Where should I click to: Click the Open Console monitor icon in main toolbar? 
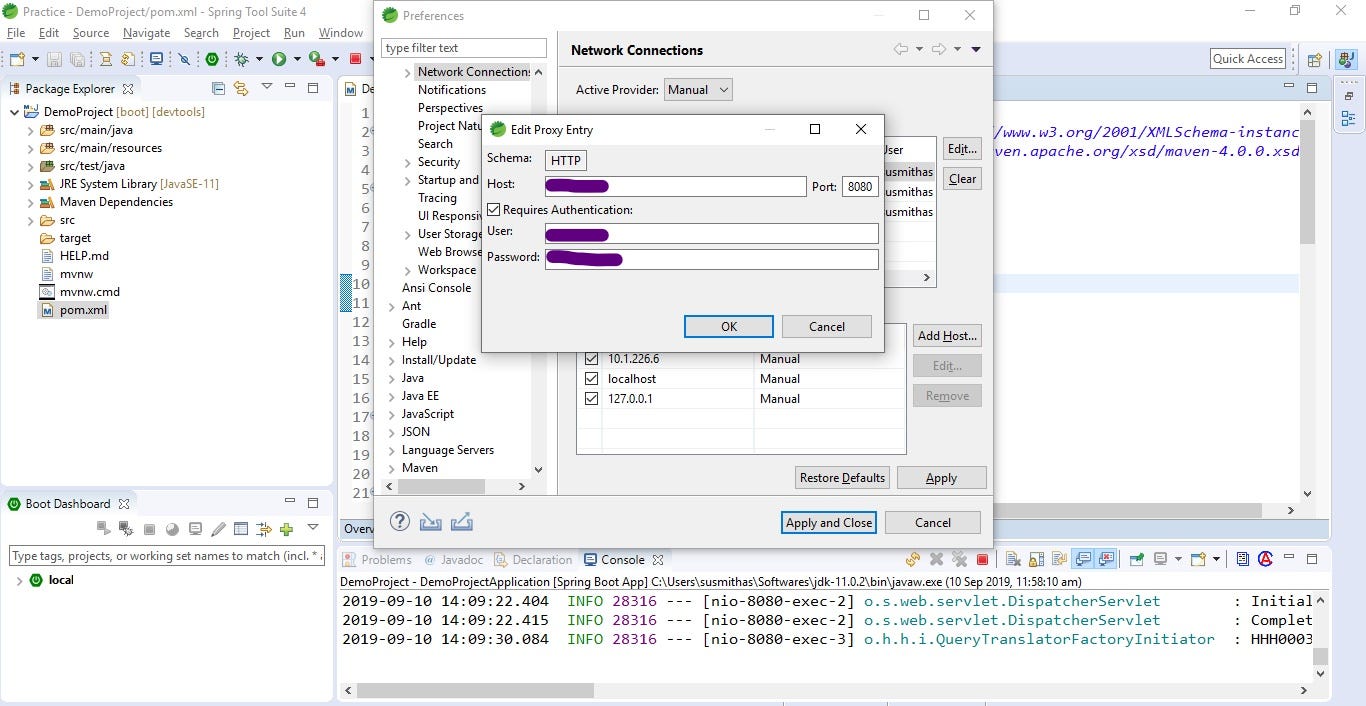(156, 59)
